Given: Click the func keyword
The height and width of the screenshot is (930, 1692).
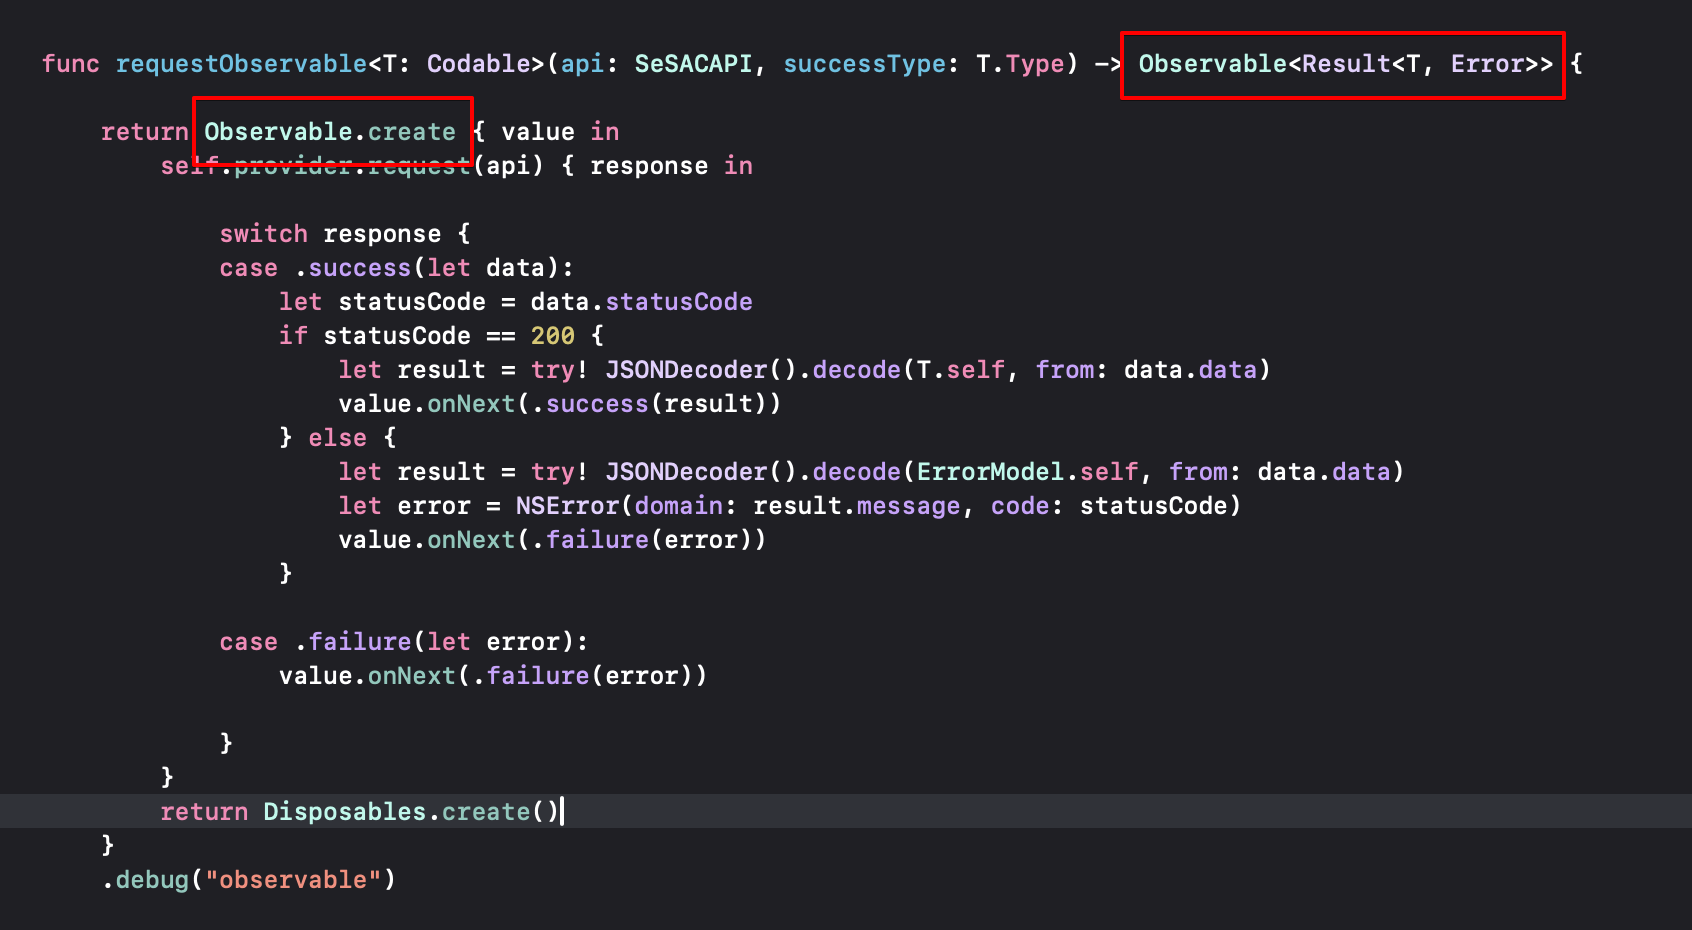Looking at the screenshot, I should [71, 64].
